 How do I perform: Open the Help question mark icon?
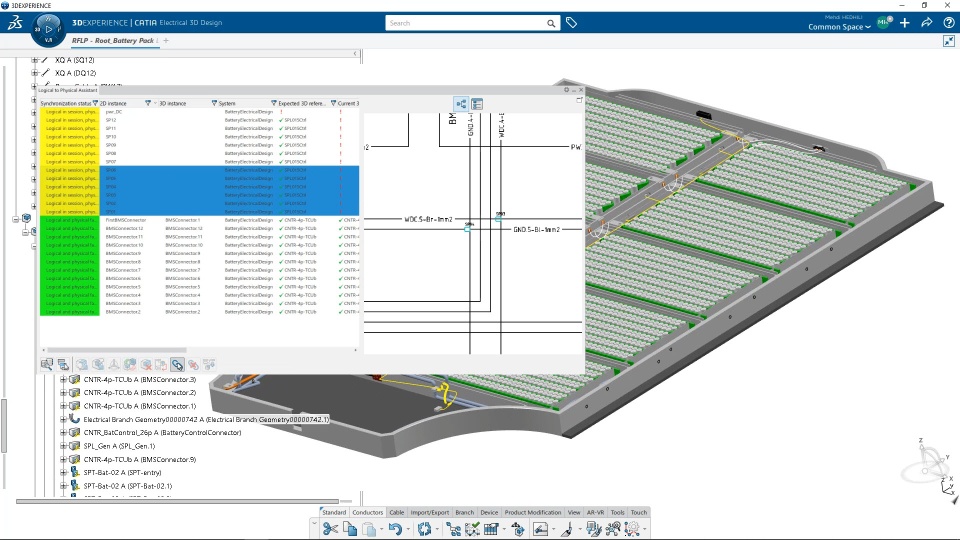949,23
